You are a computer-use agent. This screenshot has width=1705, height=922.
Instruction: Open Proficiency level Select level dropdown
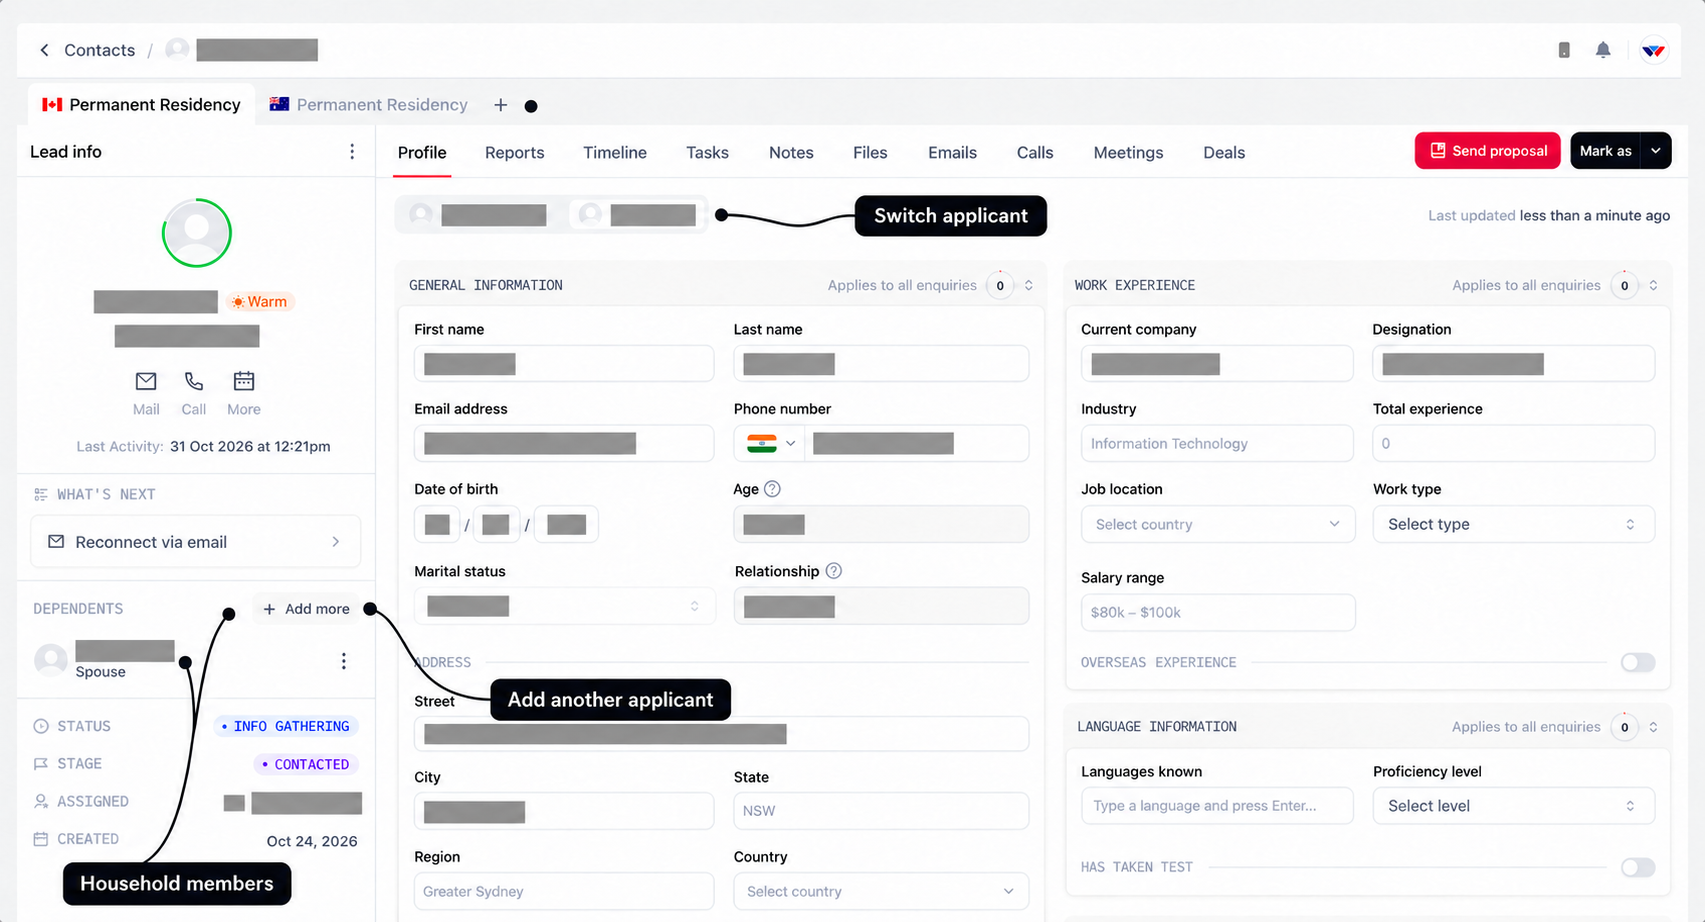click(1513, 806)
